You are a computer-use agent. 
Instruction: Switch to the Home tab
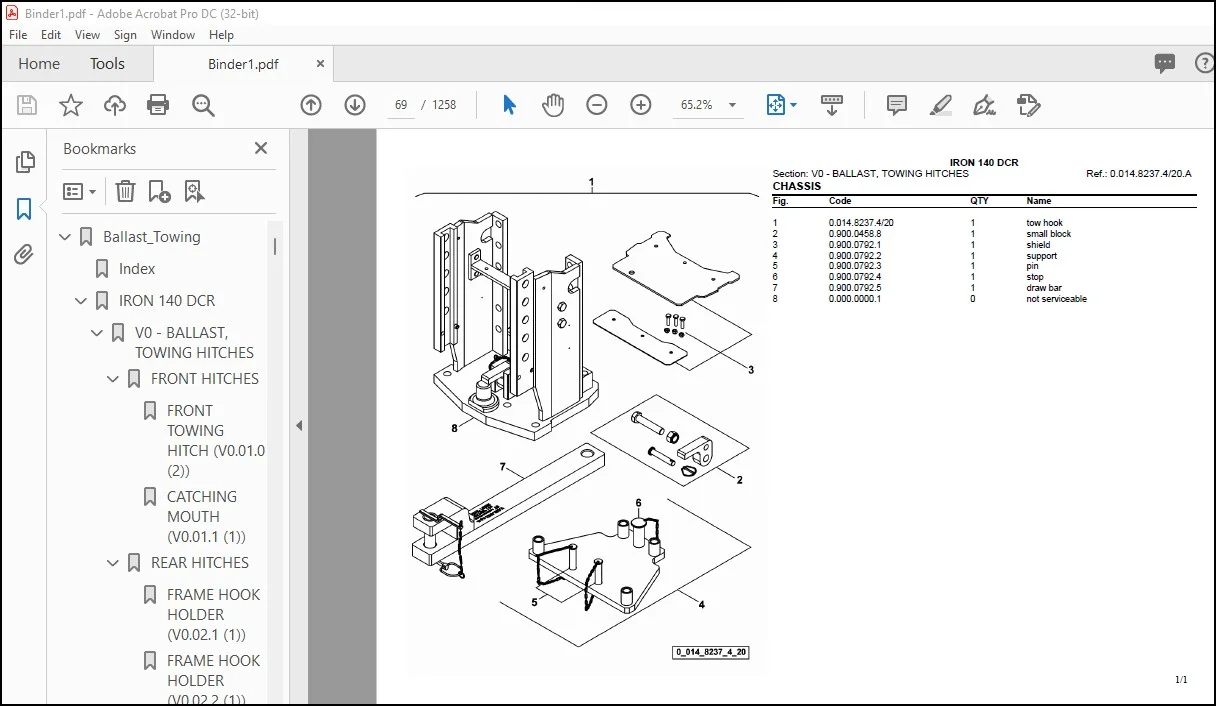pos(39,63)
